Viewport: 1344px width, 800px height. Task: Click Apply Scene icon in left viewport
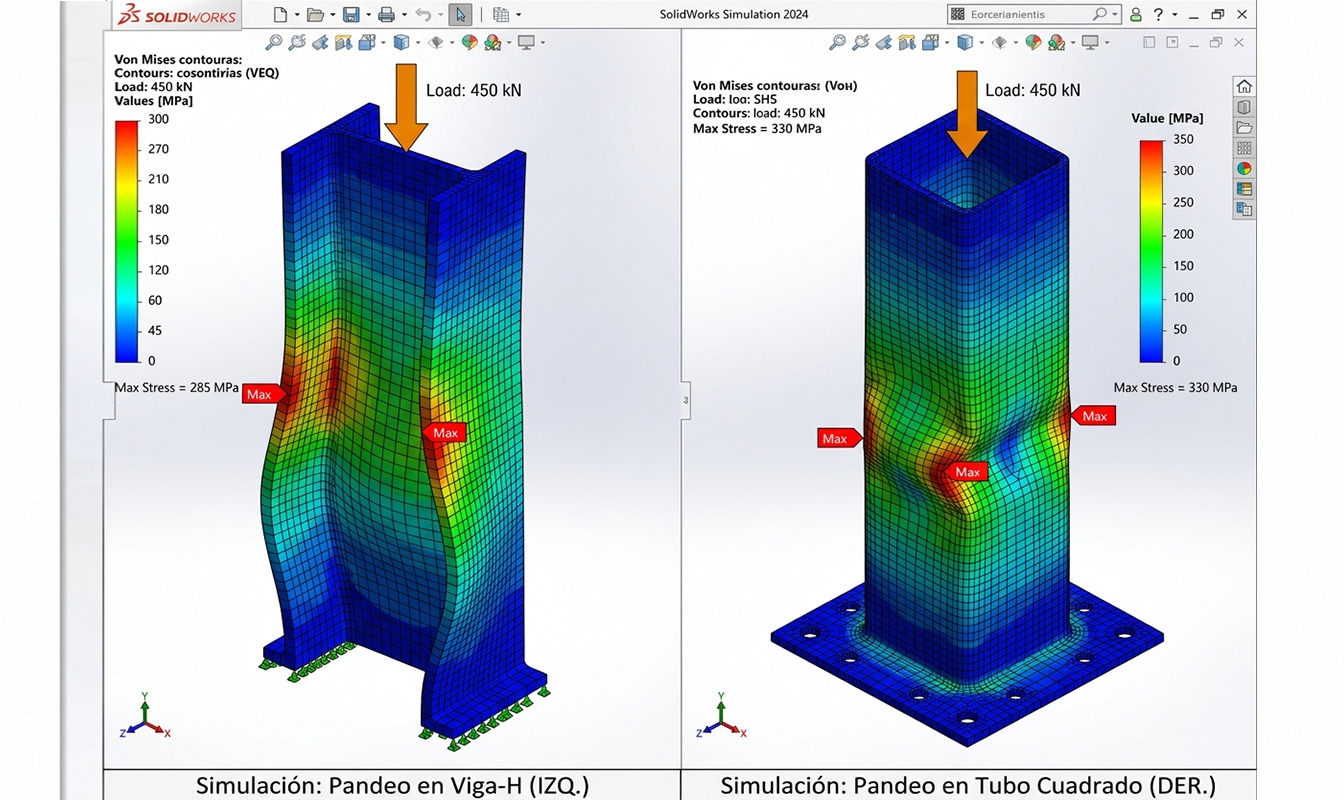click(x=493, y=42)
